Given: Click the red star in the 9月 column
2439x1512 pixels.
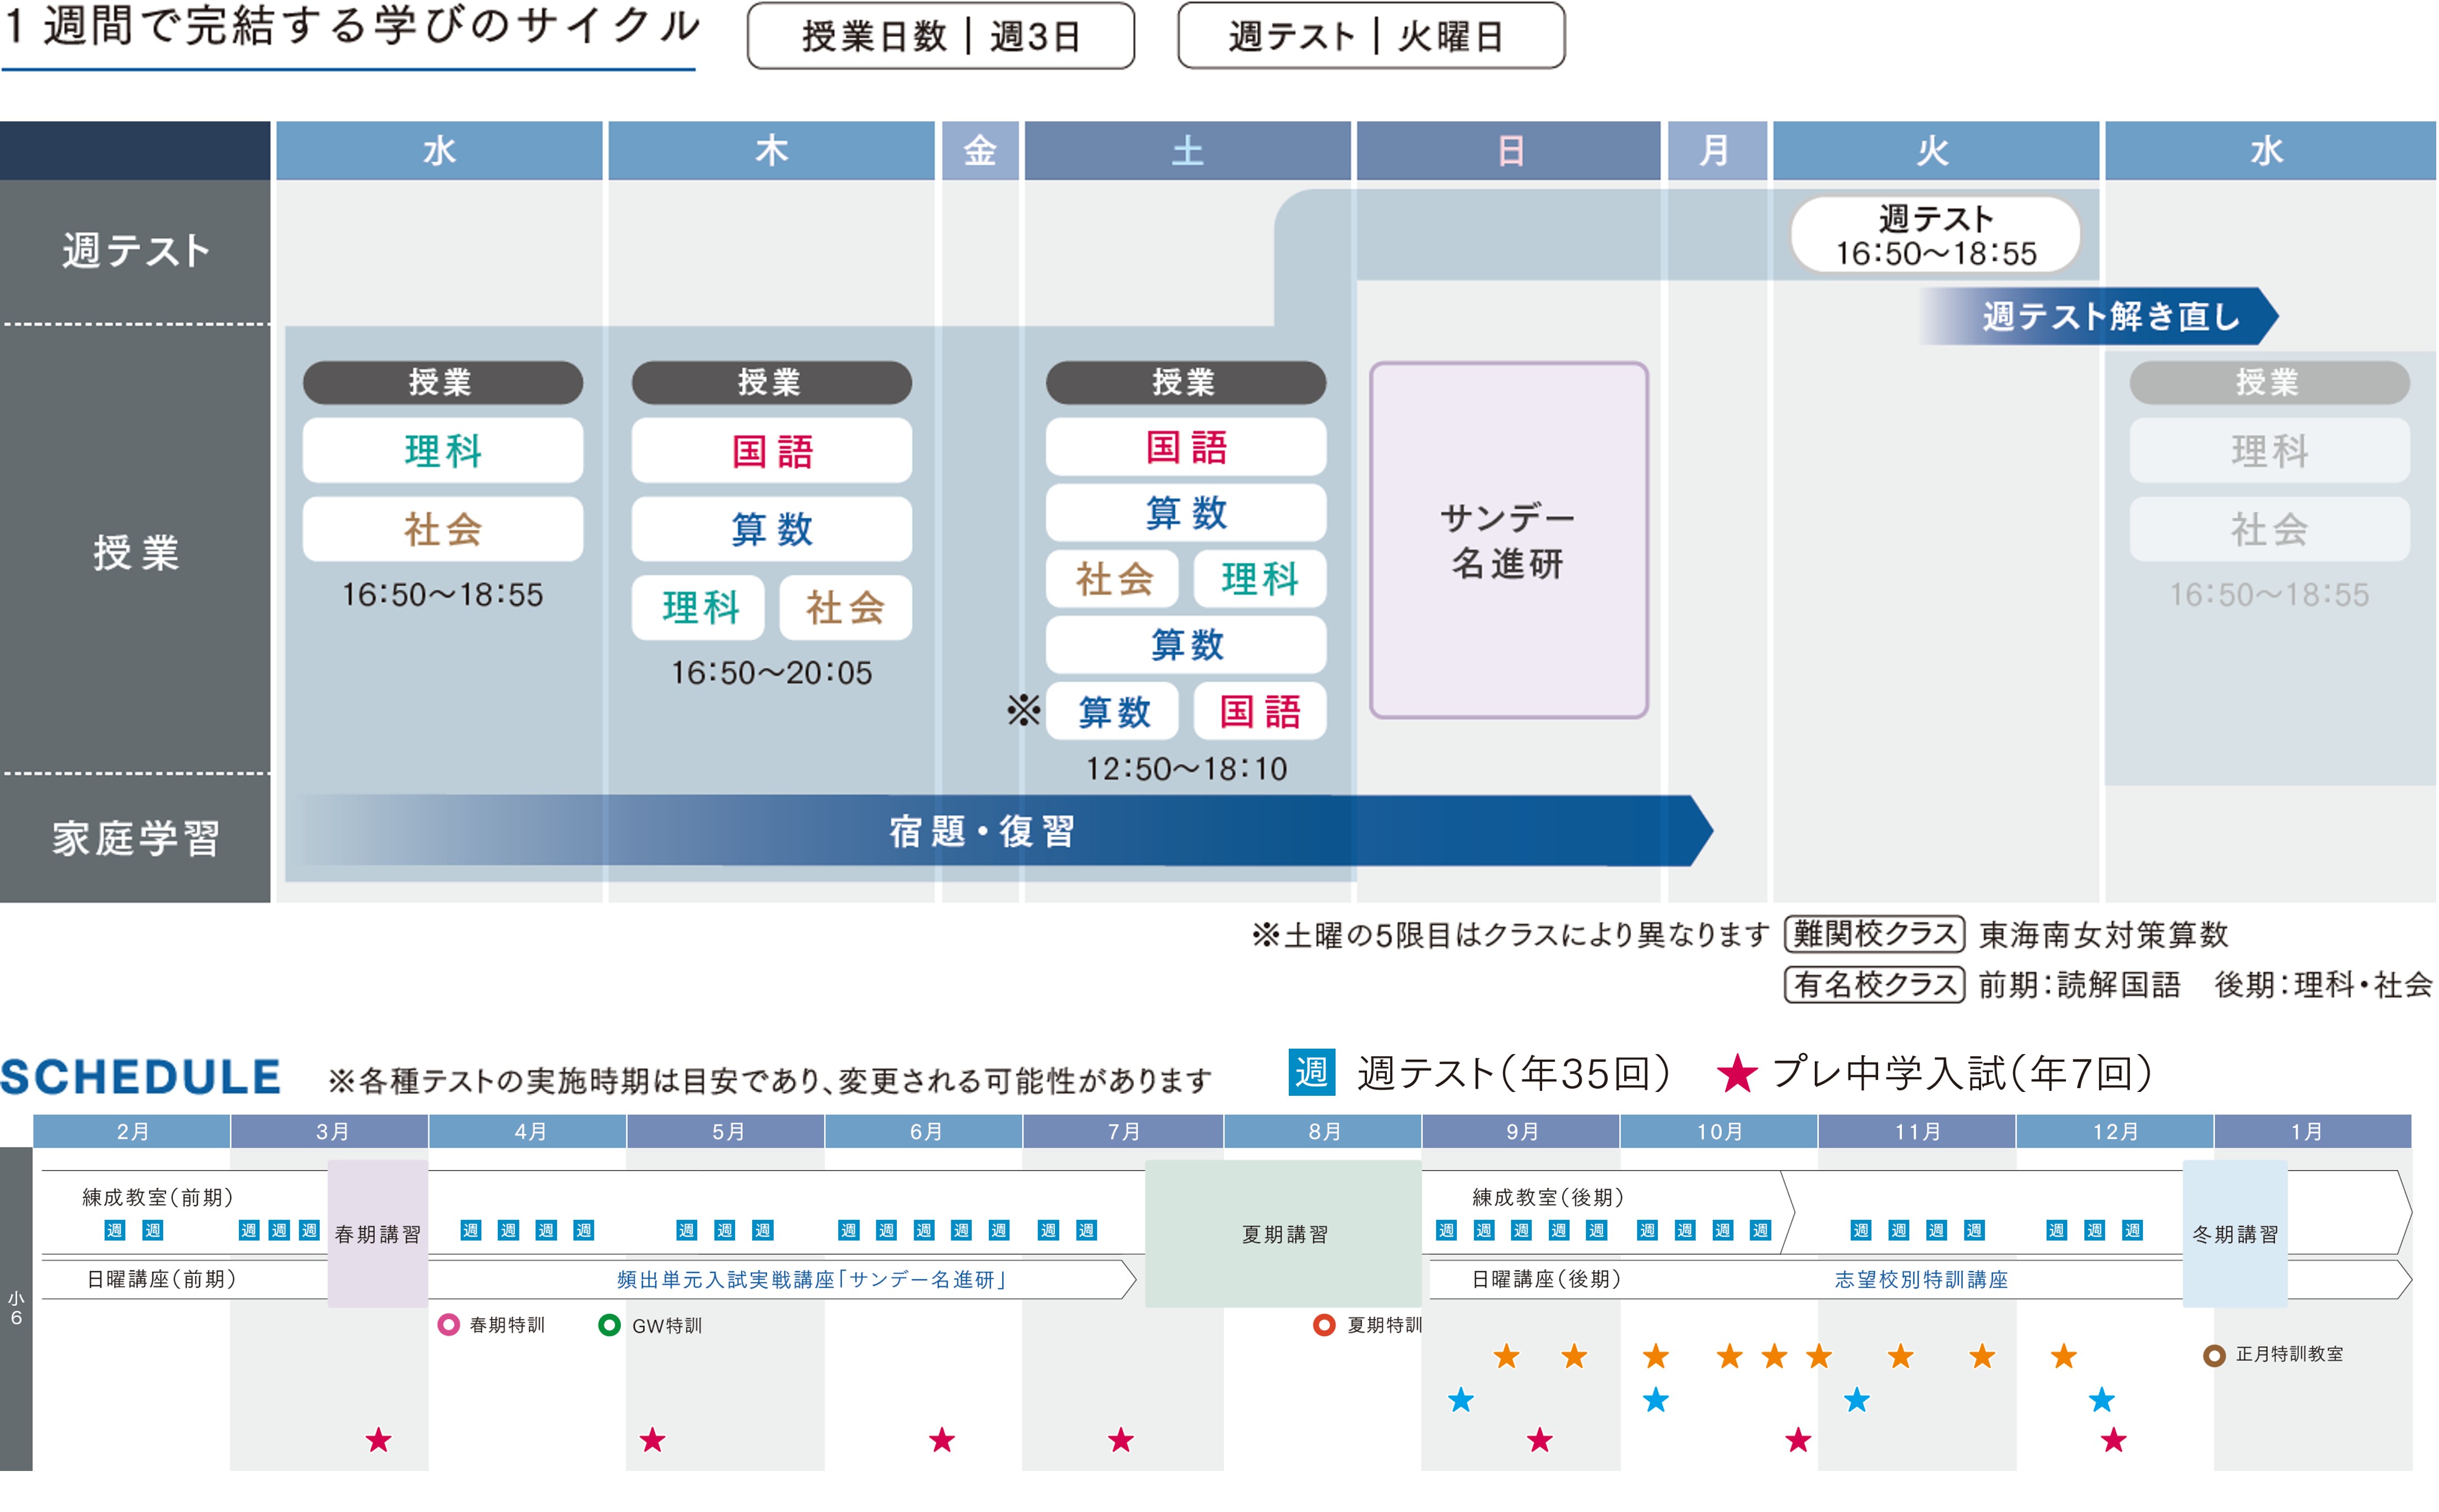Looking at the screenshot, I should pyautogui.click(x=1540, y=1440).
